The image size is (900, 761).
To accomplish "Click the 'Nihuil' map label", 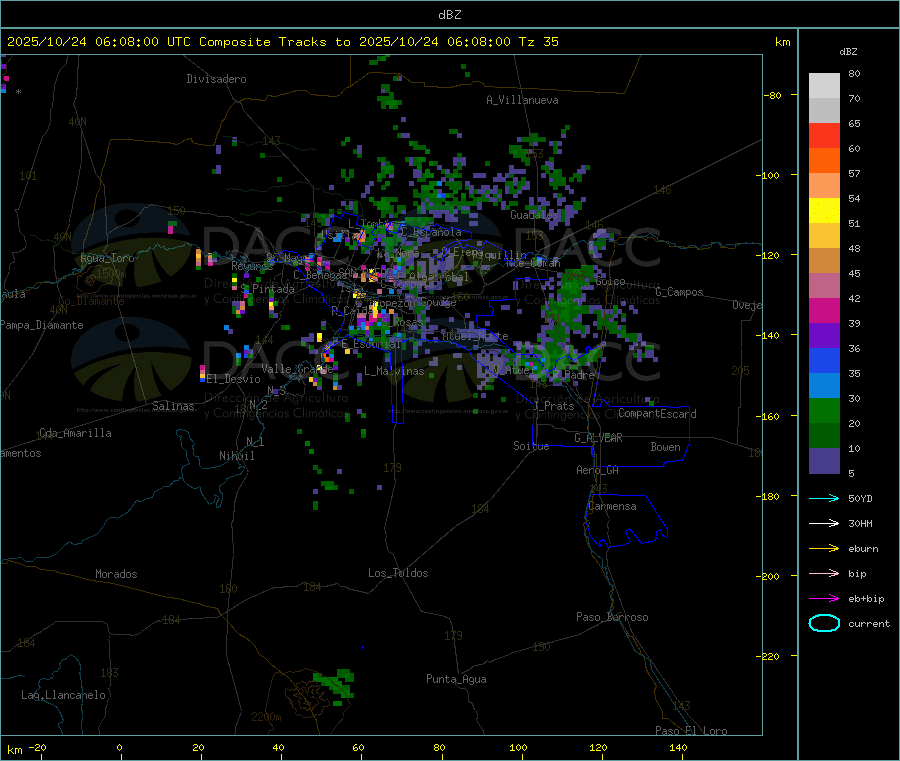I will (237, 456).
